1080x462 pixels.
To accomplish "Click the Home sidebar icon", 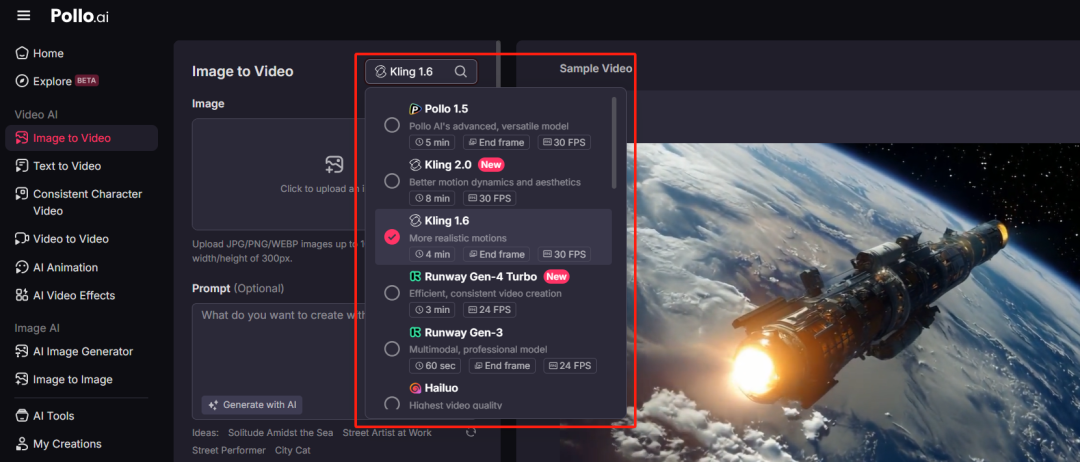I will [x=22, y=53].
